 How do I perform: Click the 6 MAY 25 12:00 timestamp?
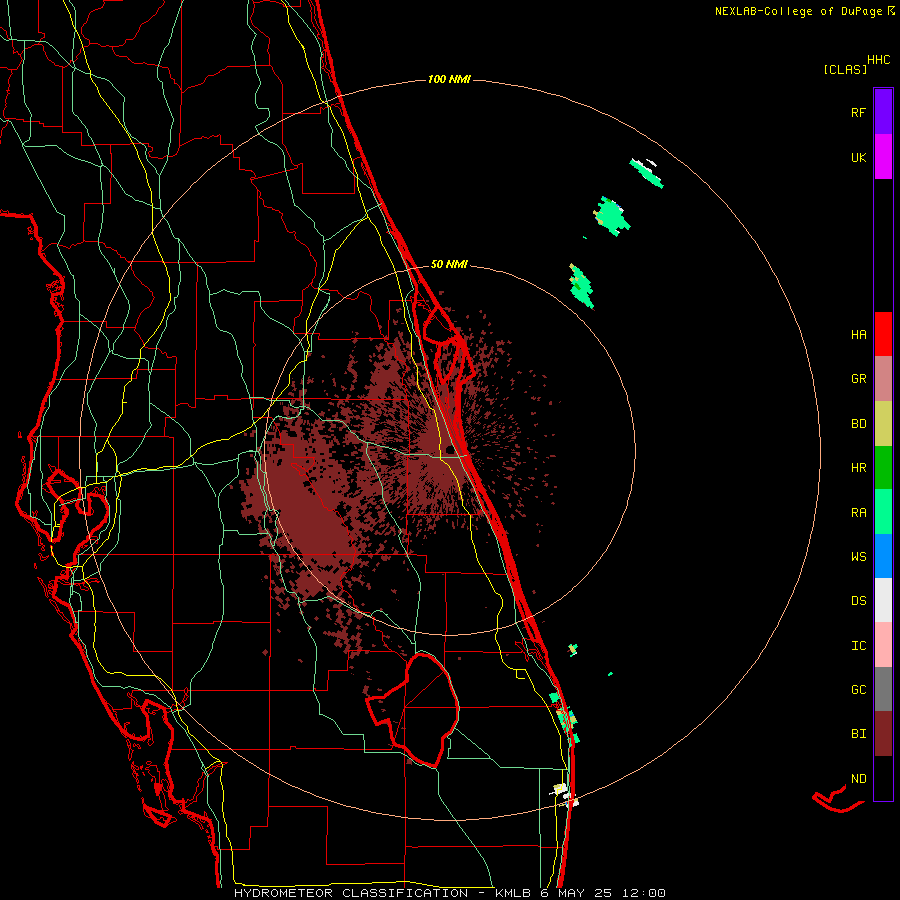click(602, 893)
